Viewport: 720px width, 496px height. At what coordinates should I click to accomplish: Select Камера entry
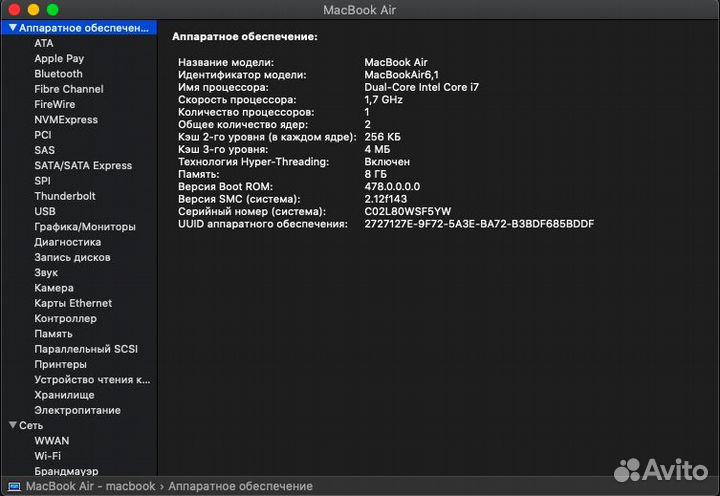point(54,288)
